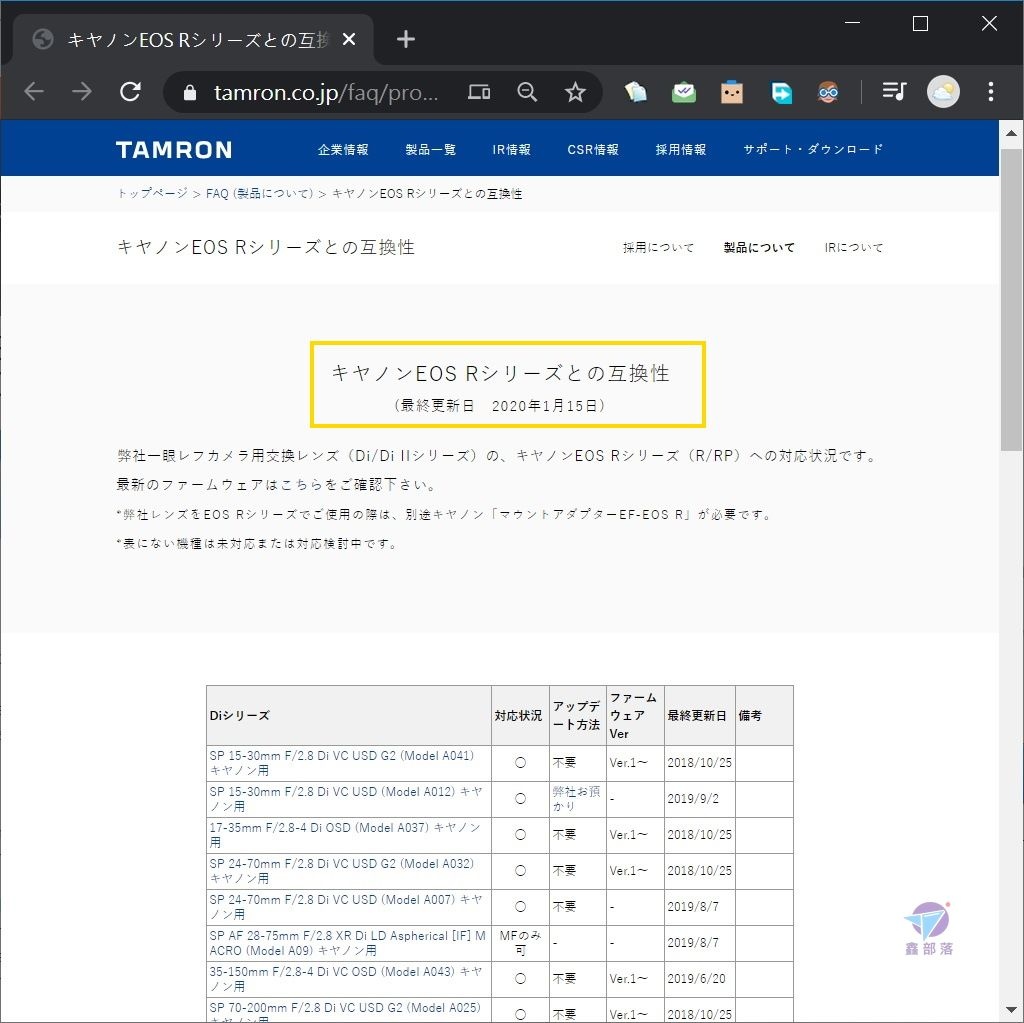Open the glasses-face extension icon
This screenshot has width=1024, height=1023.
click(828, 92)
